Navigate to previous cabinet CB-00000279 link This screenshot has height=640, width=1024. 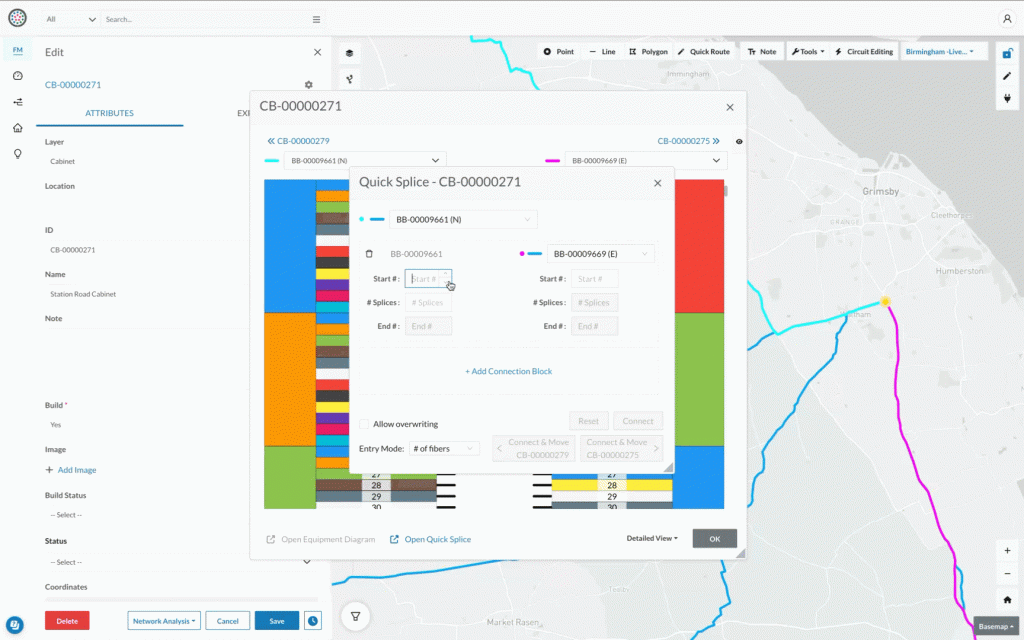coord(298,141)
